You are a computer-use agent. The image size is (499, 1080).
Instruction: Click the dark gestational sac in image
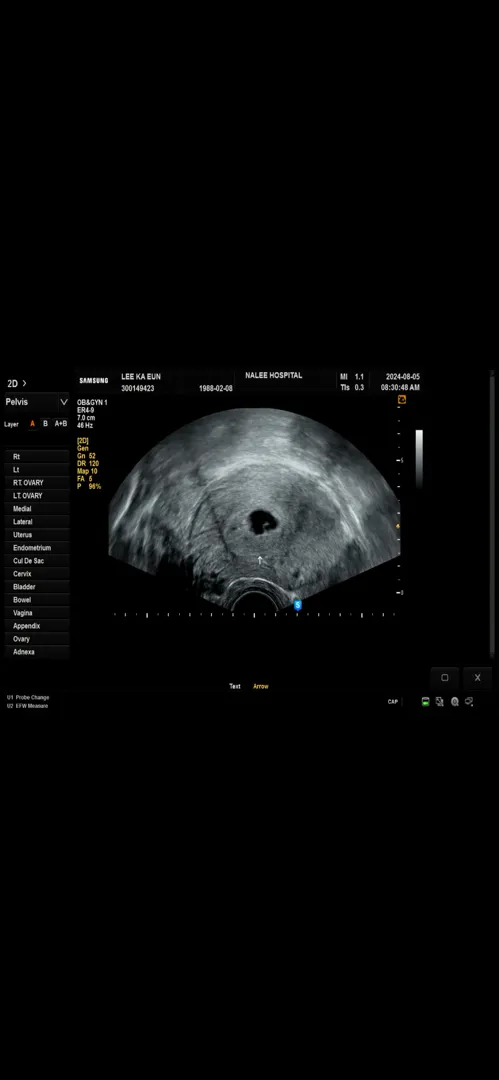tap(263, 522)
